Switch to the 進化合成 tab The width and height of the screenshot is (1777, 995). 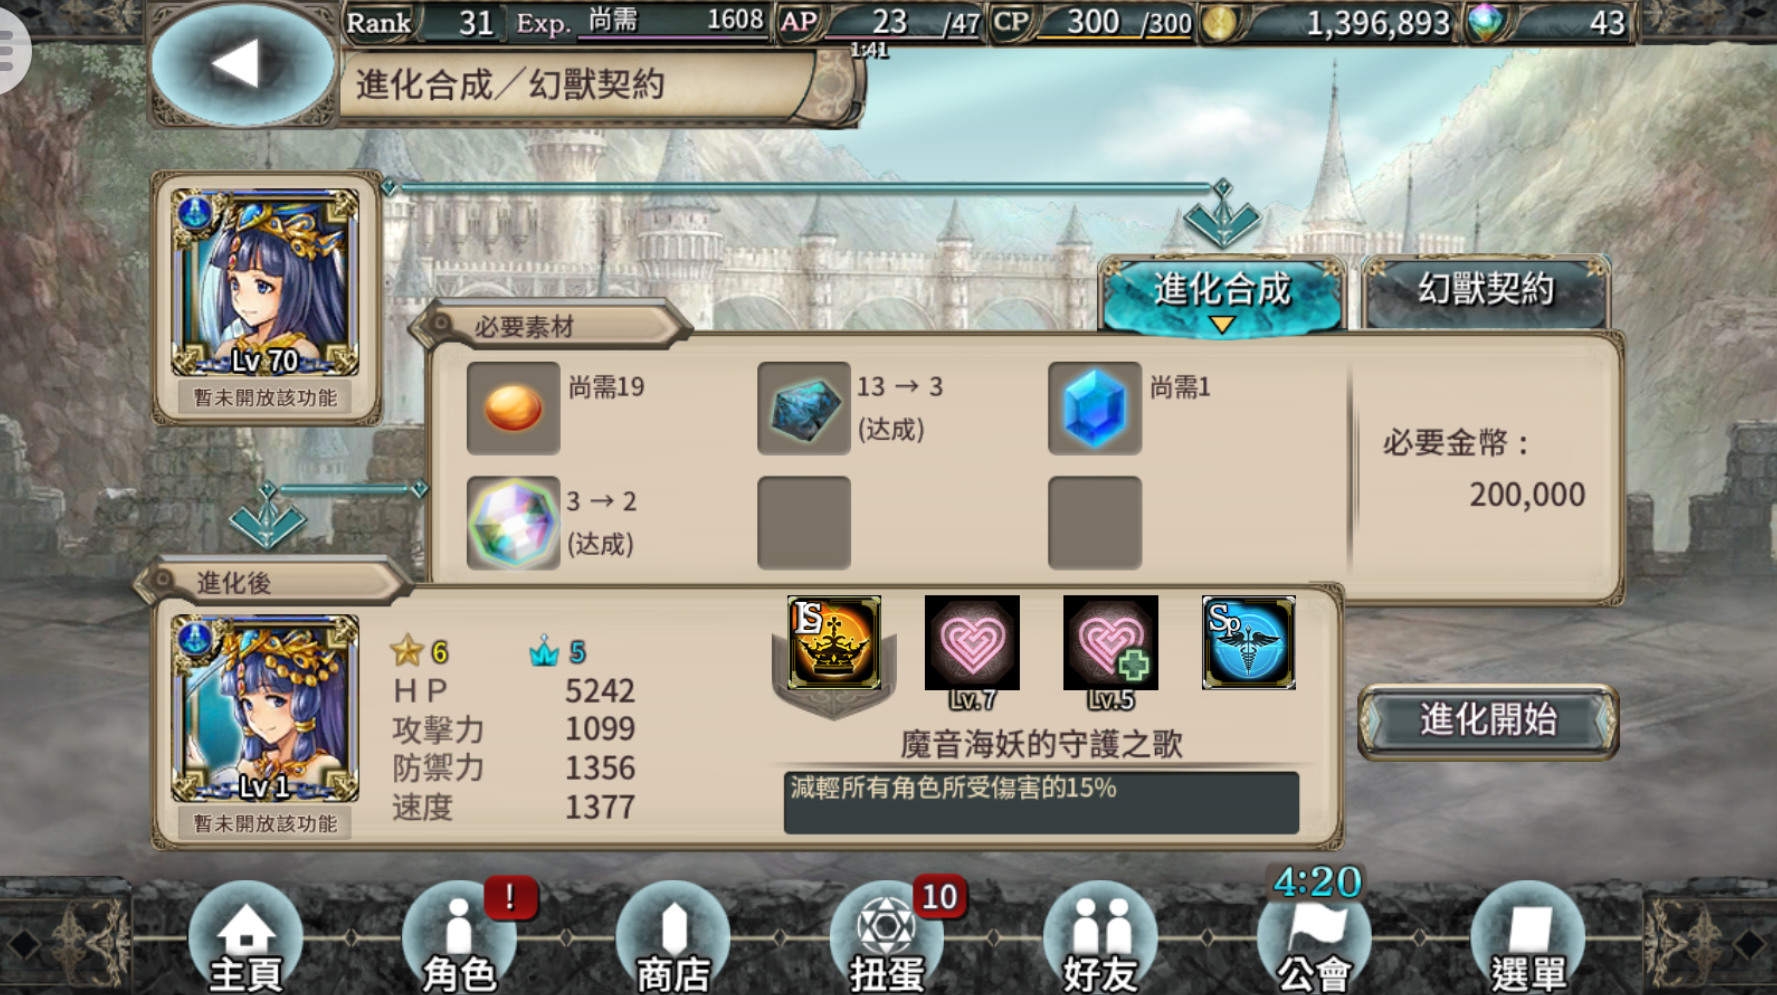tap(1221, 291)
